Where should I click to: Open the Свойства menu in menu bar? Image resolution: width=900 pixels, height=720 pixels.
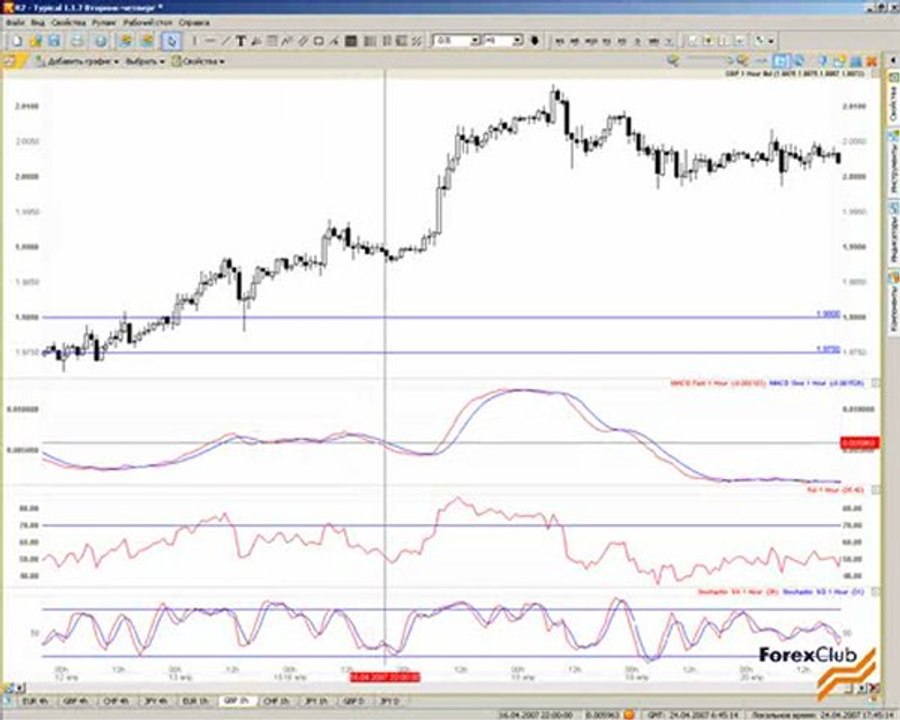68,23
